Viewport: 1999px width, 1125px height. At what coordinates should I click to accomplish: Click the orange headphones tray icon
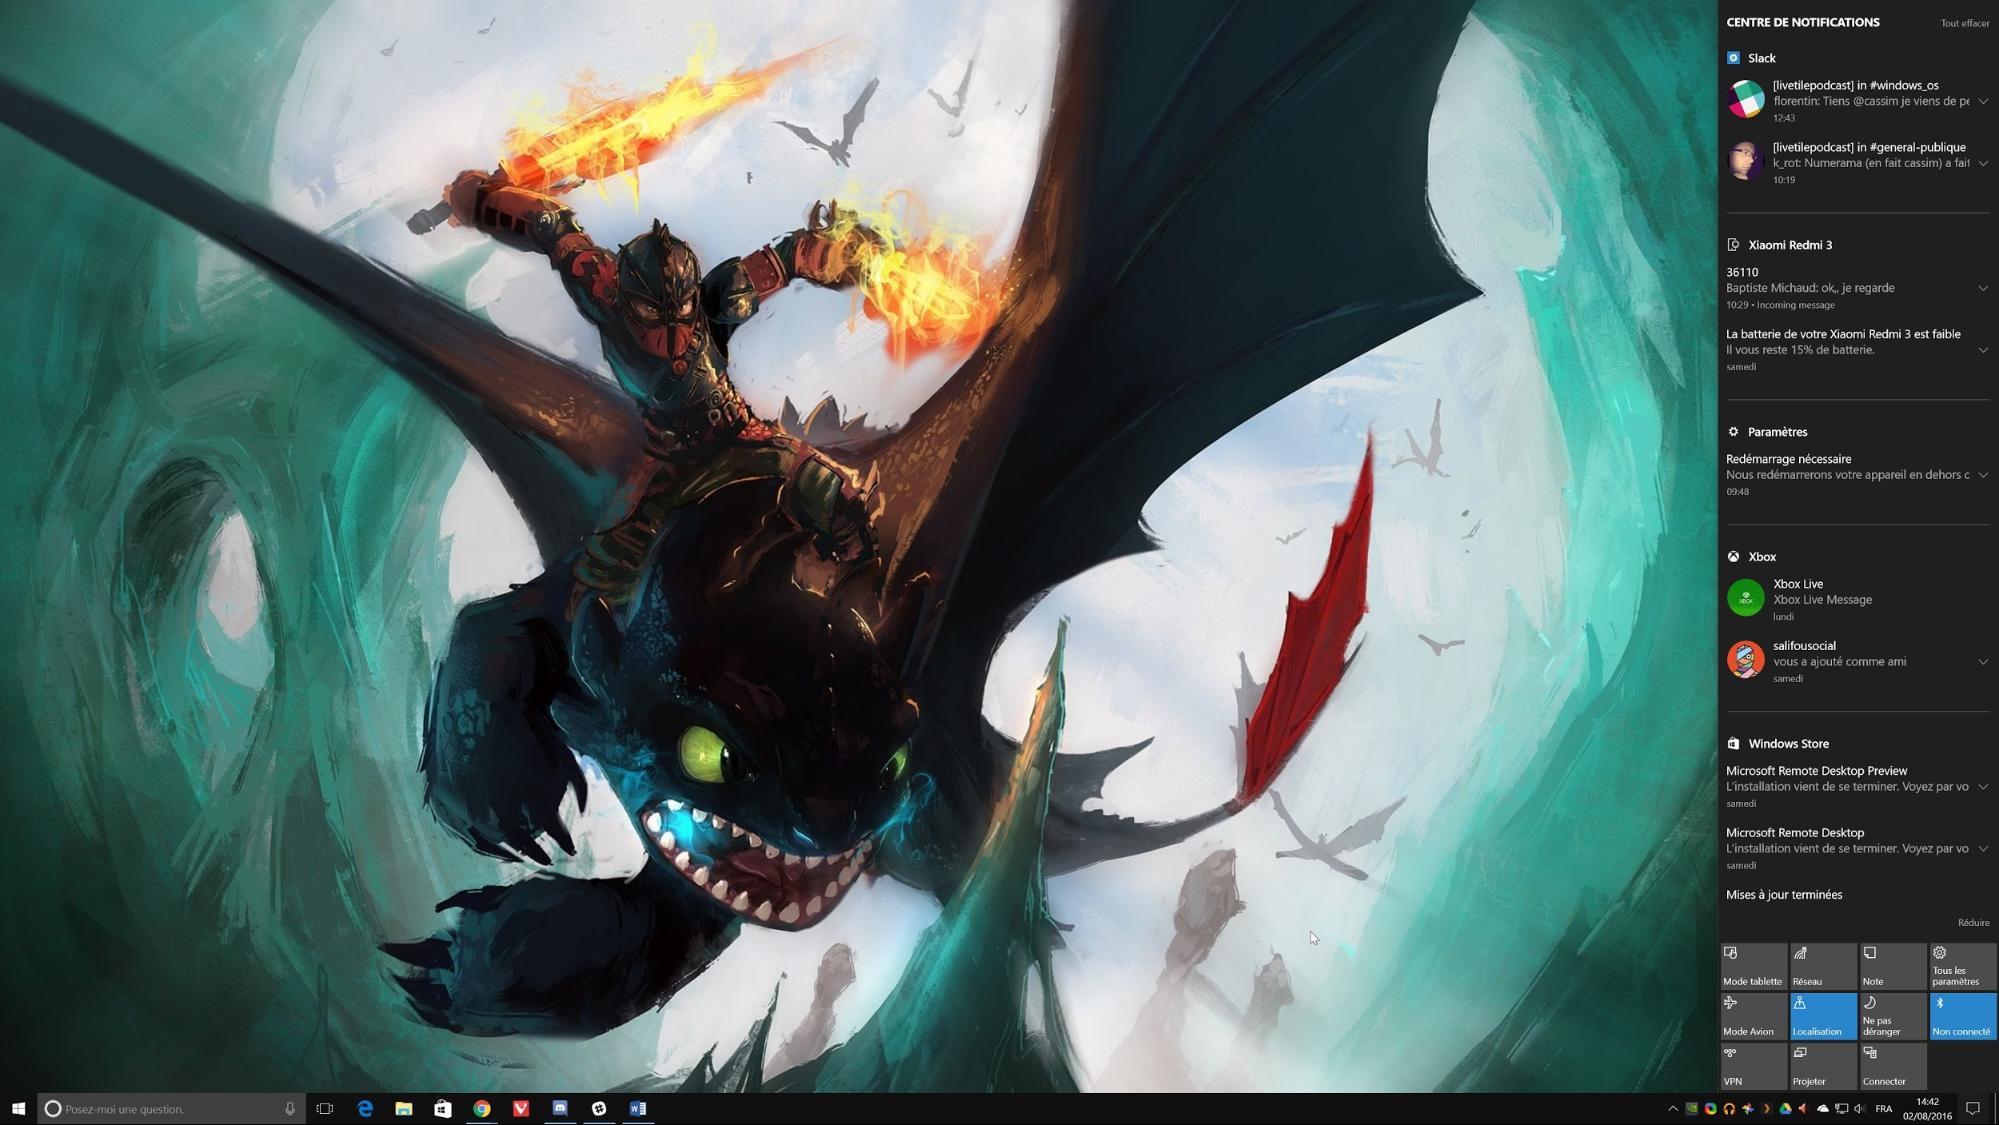[x=1729, y=1108]
